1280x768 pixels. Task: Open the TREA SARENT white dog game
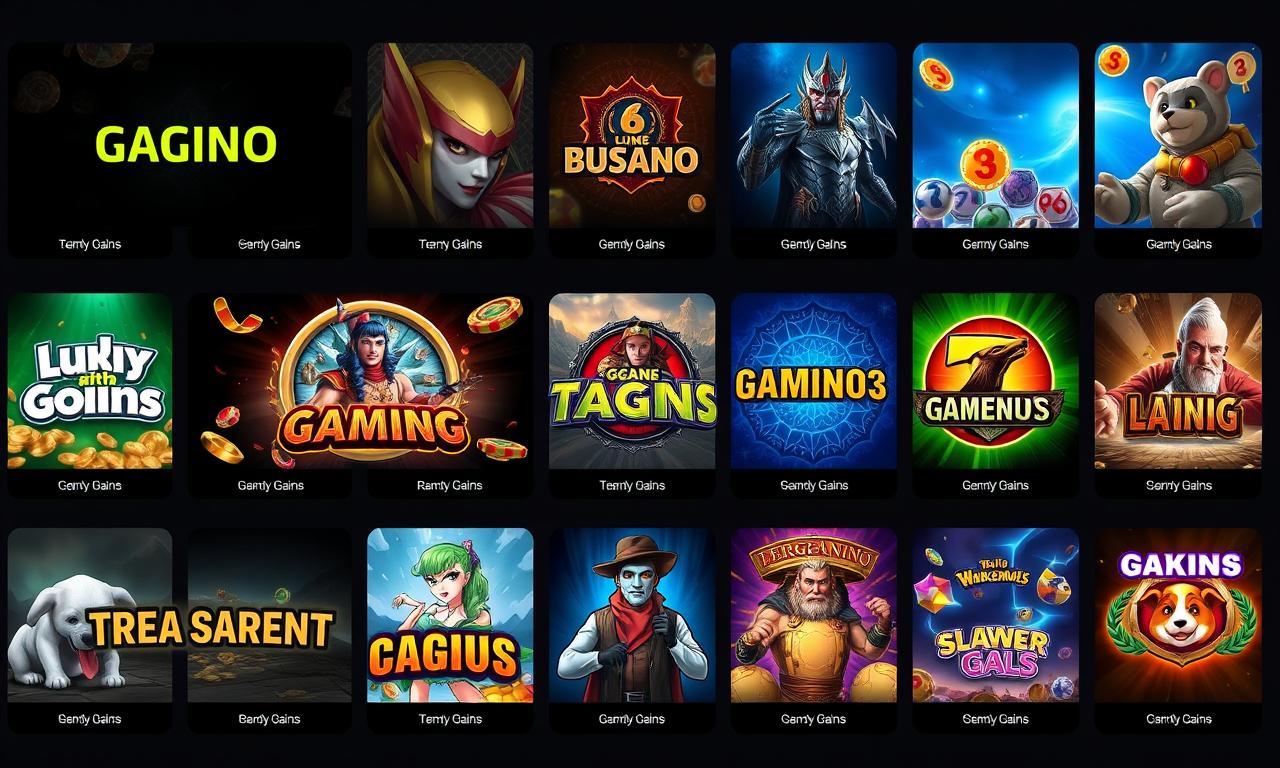[180, 615]
